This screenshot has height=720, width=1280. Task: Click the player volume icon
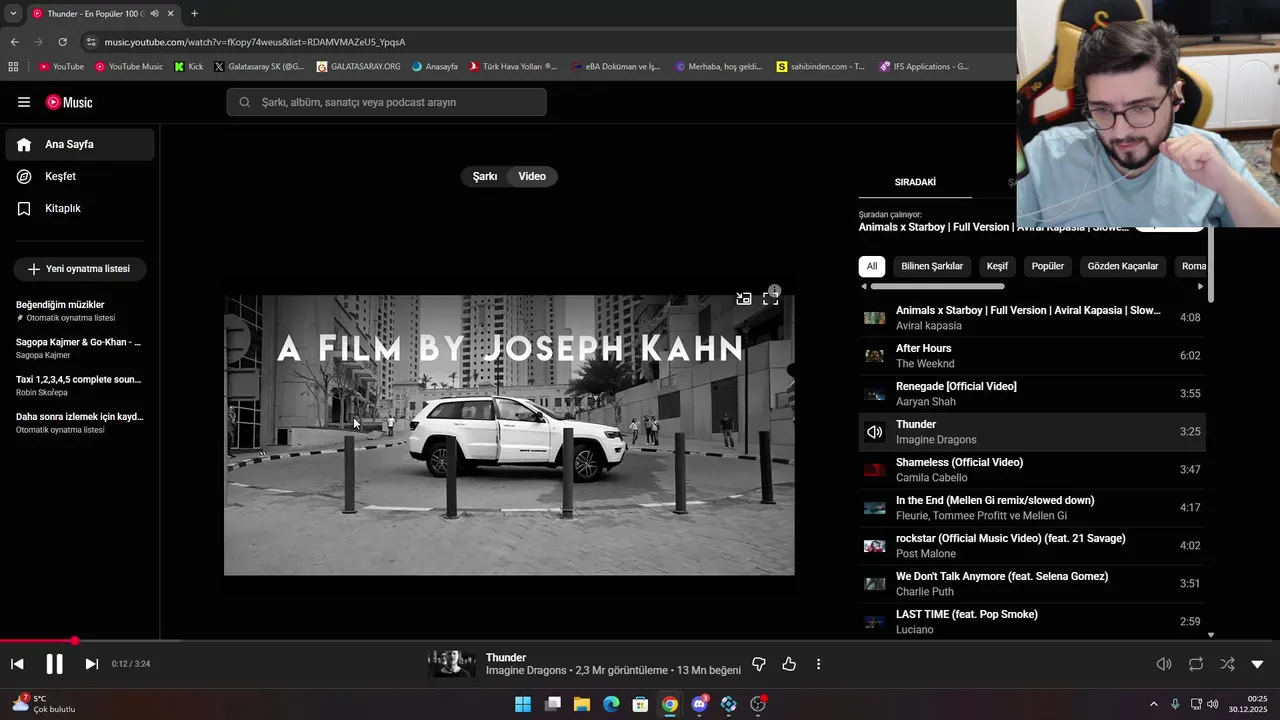tap(1164, 664)
